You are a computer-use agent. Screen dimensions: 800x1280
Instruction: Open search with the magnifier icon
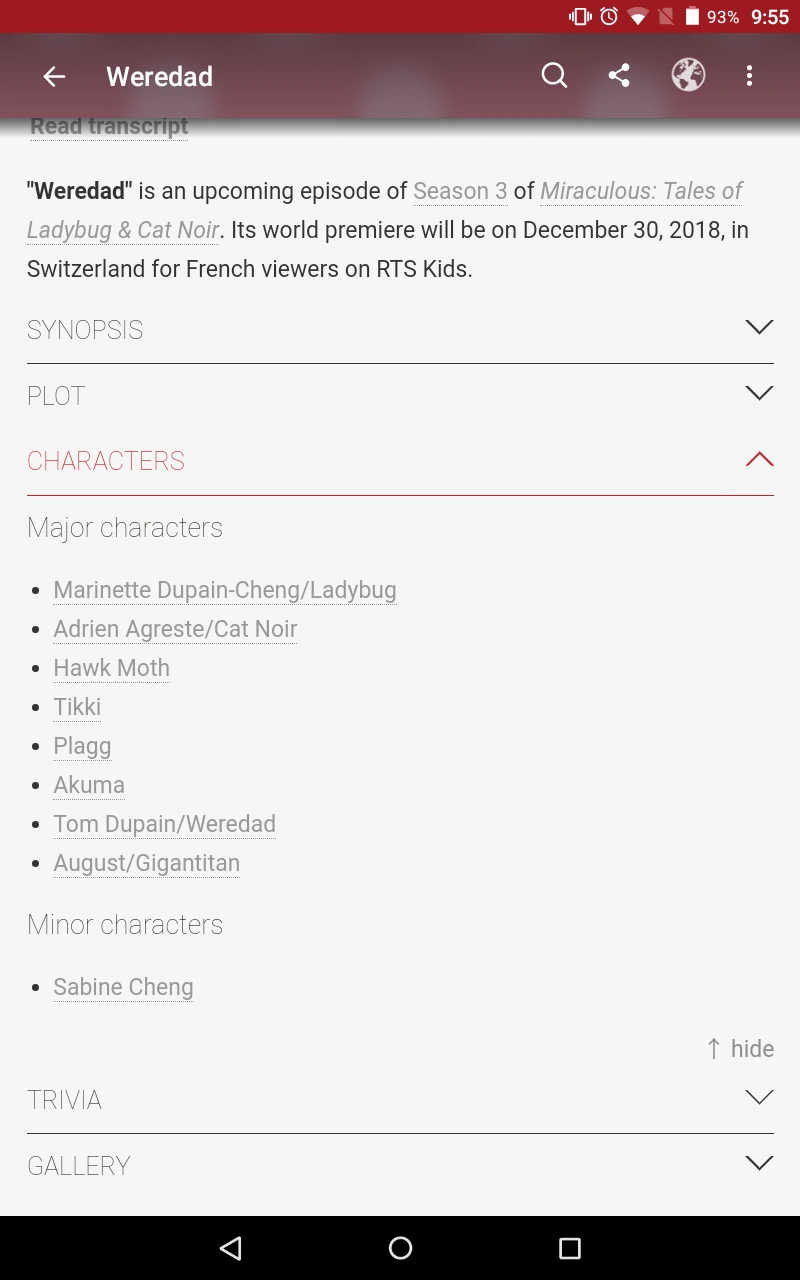[554, 76]
